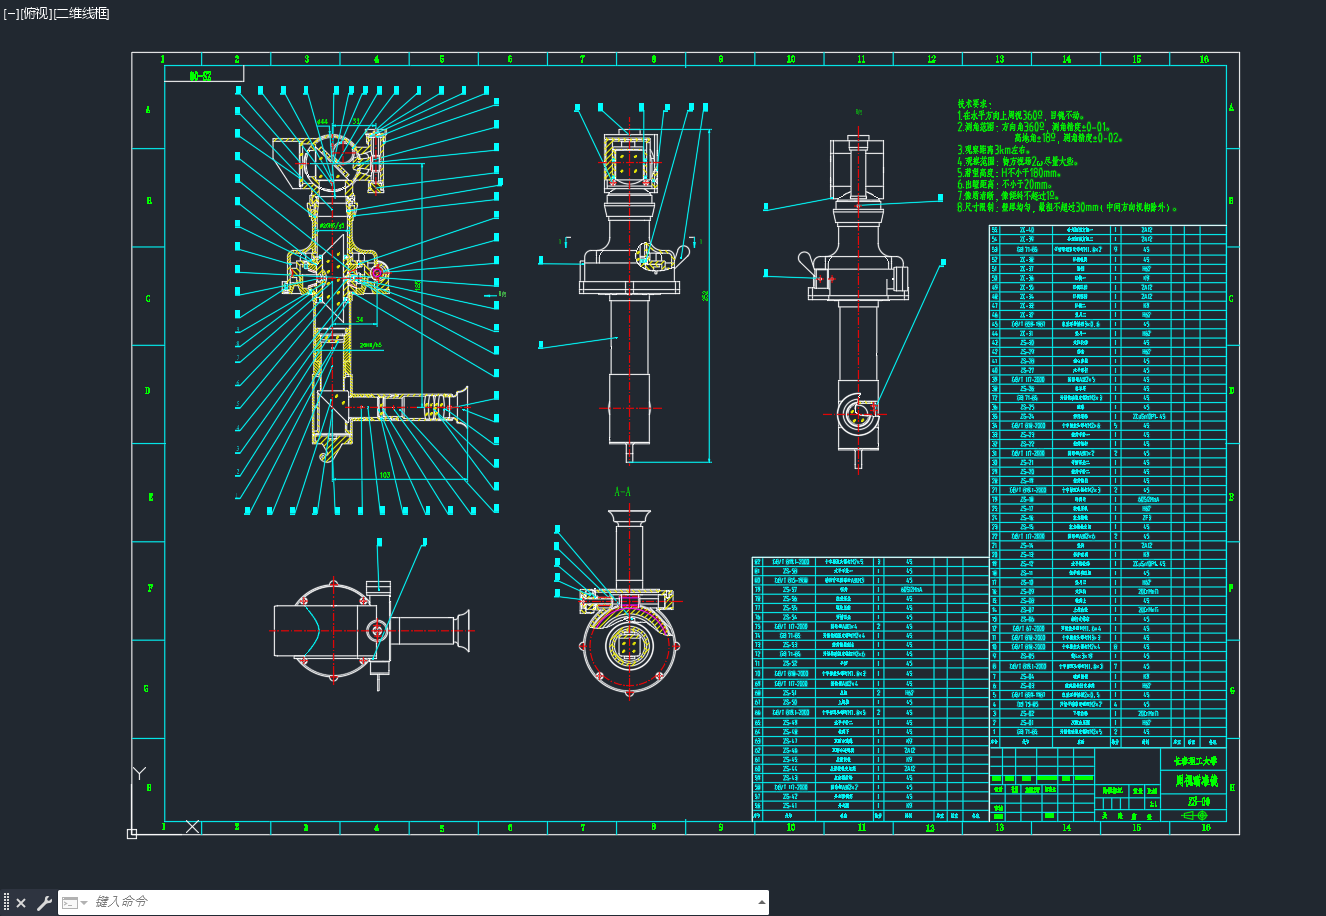The image size is (1326, 916).
Task: Select the 技术要求 heading text
Action: 974,103
